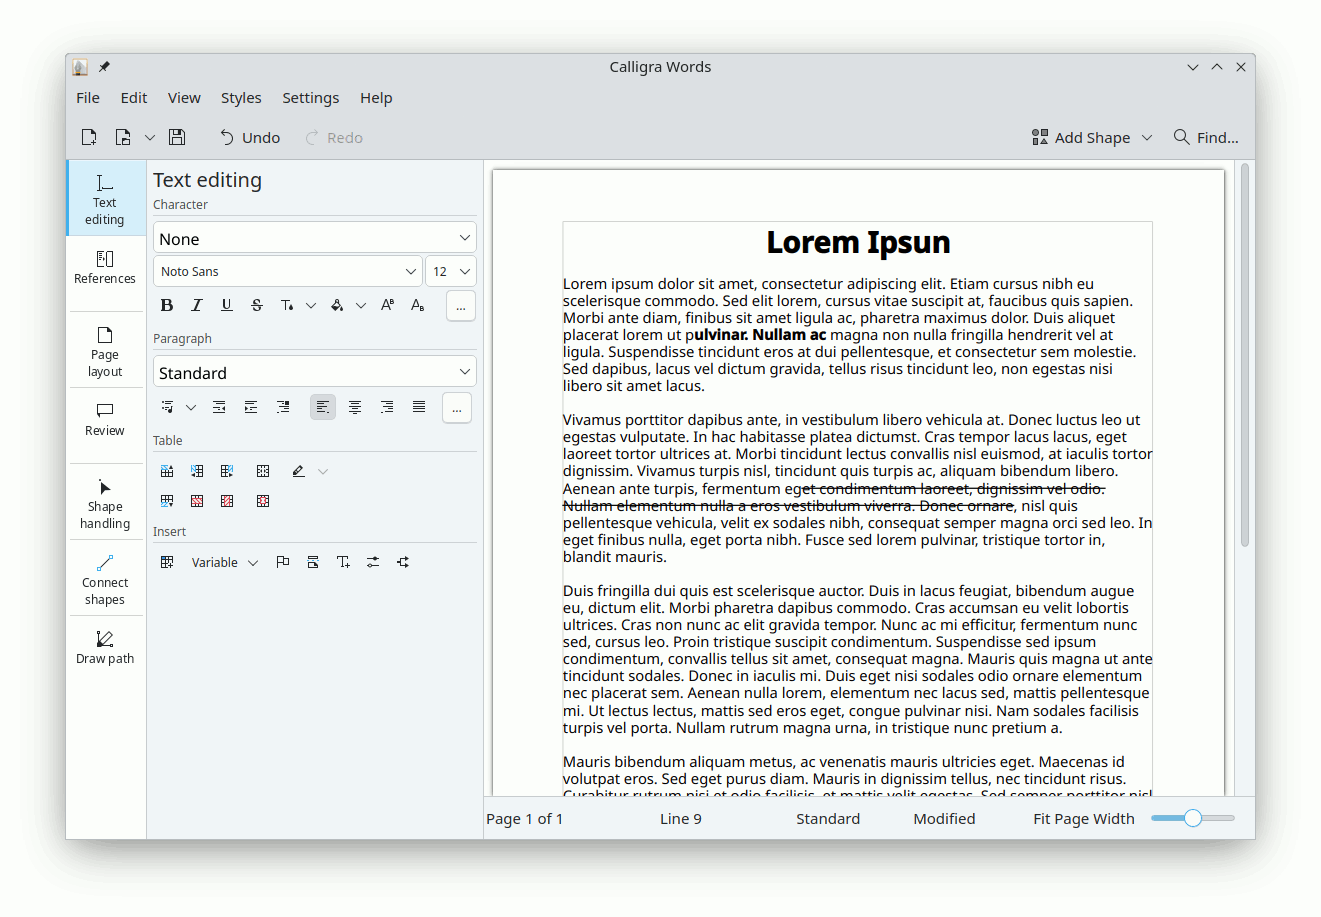Open the Styles menu
The image size is (1321, 917).
(x=241, y=98)
